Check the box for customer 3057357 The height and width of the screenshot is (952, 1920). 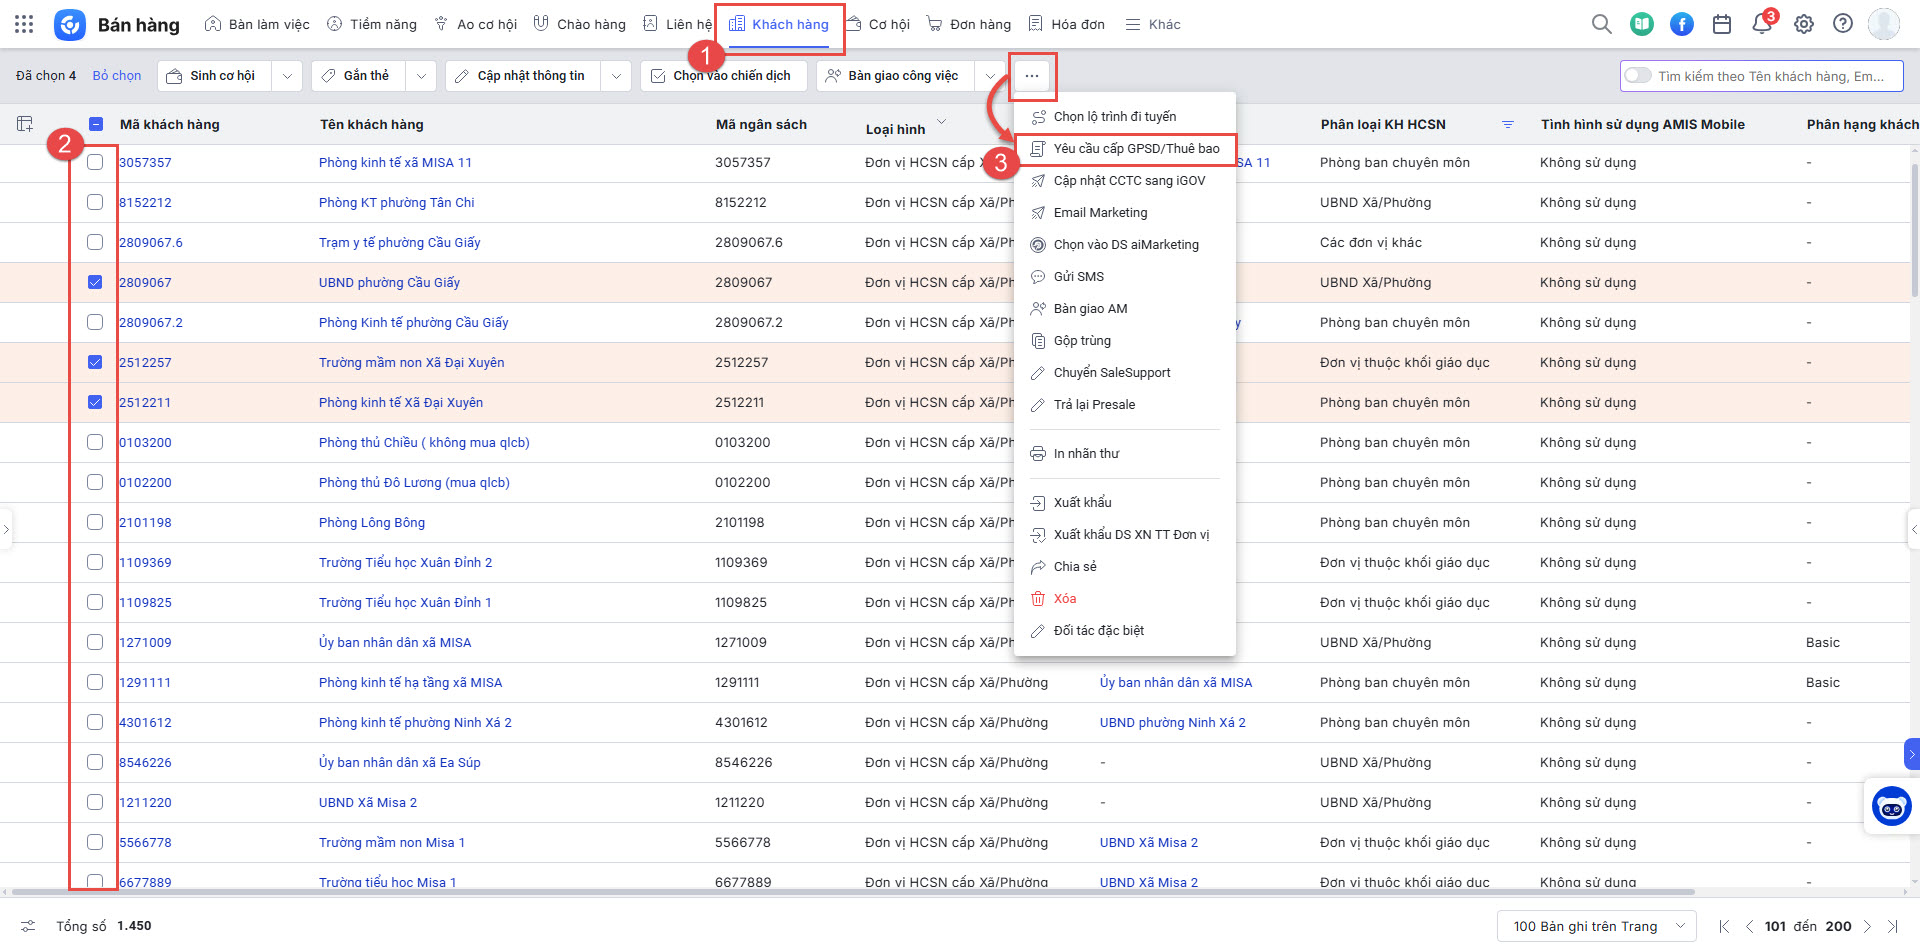pyautogui.click(x=95, y=162)
